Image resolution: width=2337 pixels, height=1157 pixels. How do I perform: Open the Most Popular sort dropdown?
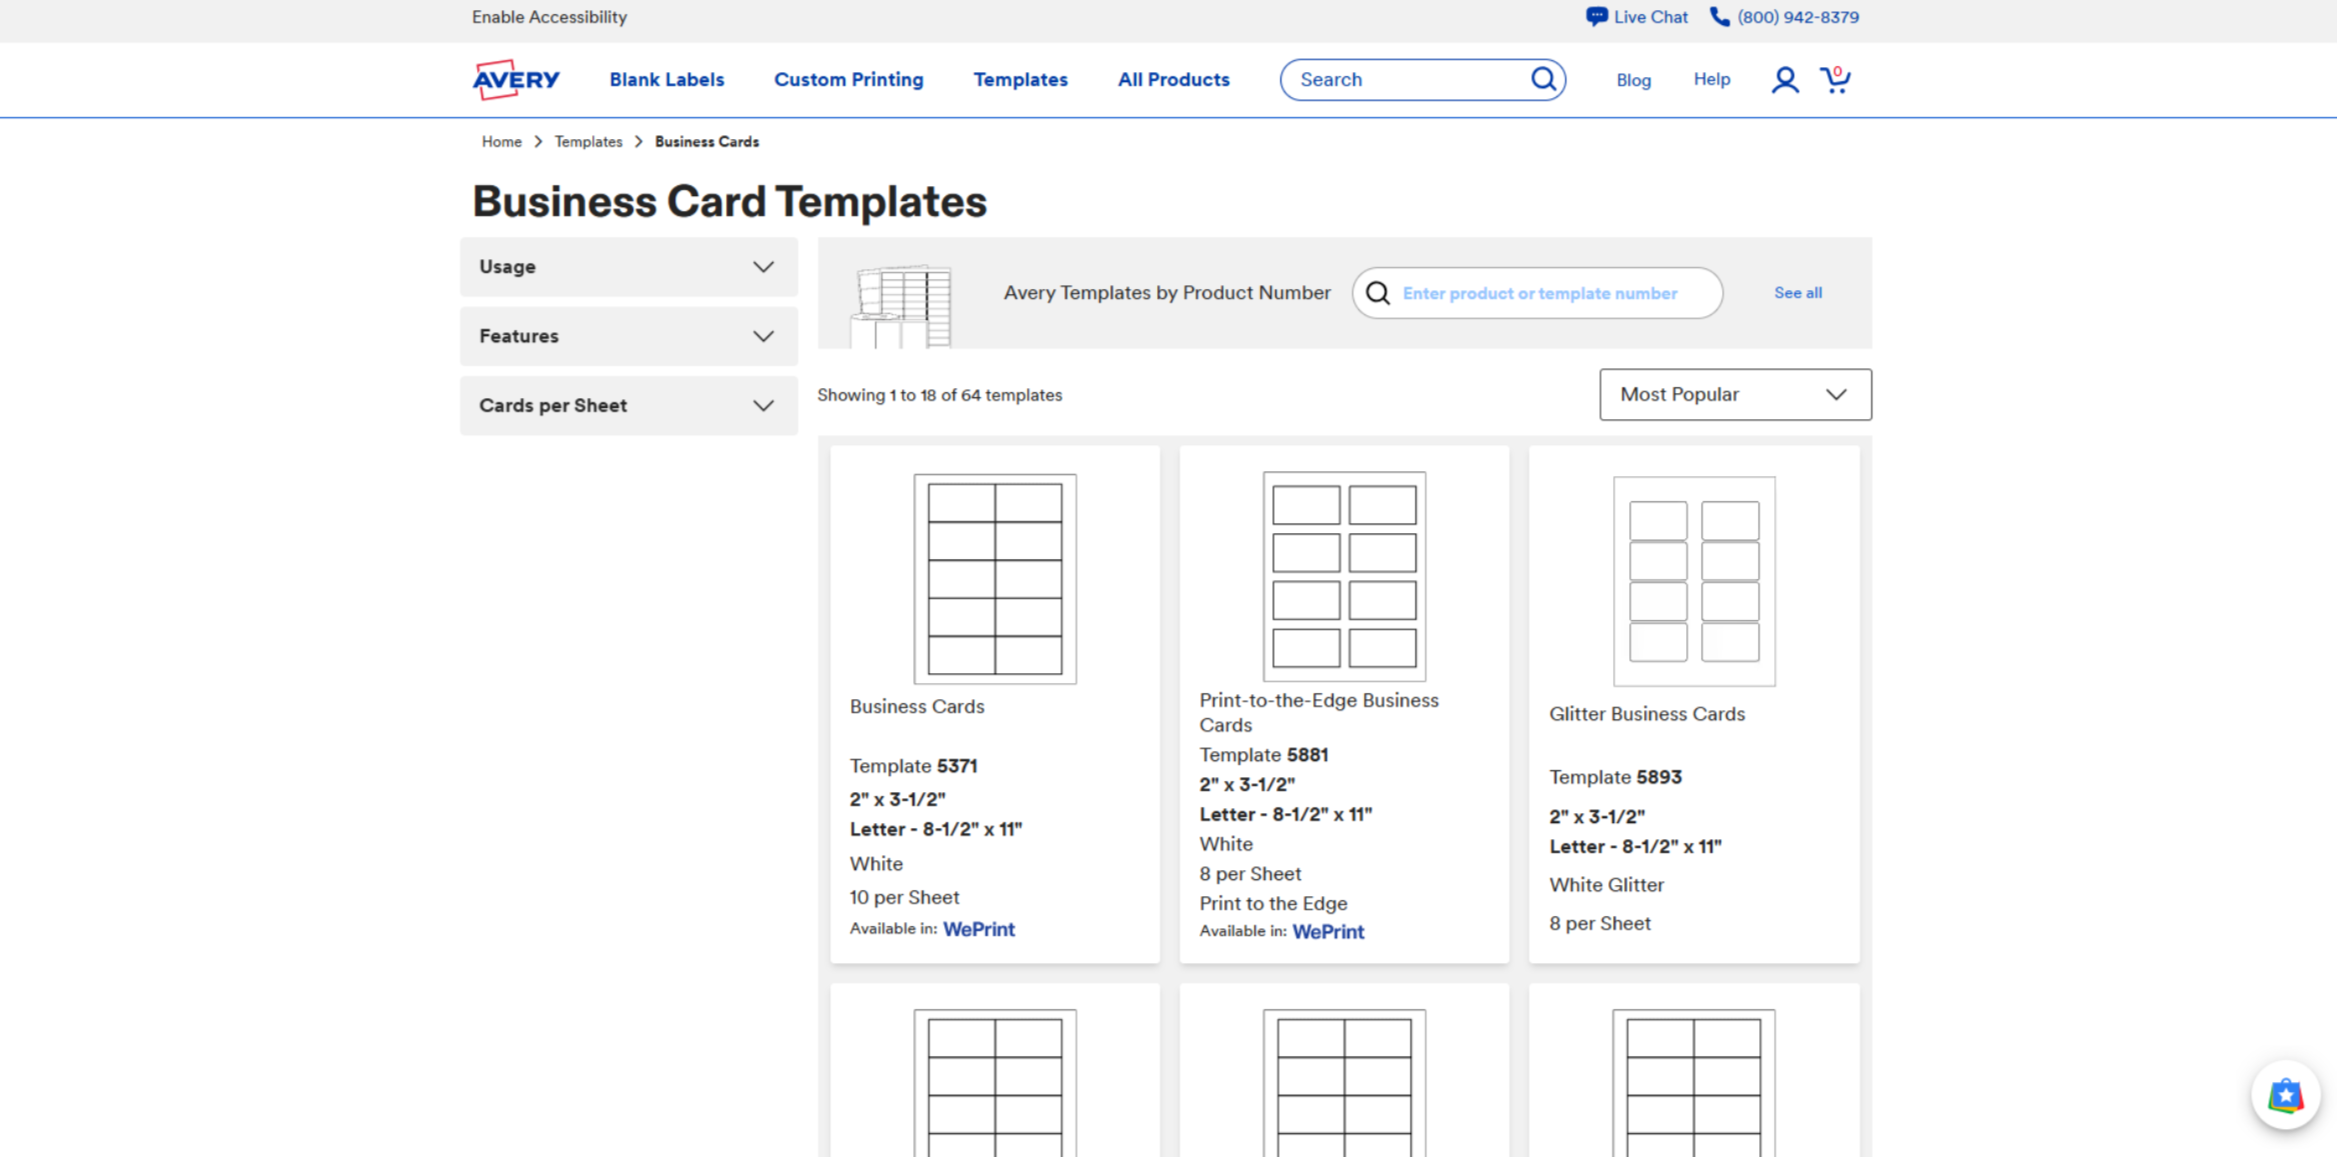click(x=1734, y=395)
